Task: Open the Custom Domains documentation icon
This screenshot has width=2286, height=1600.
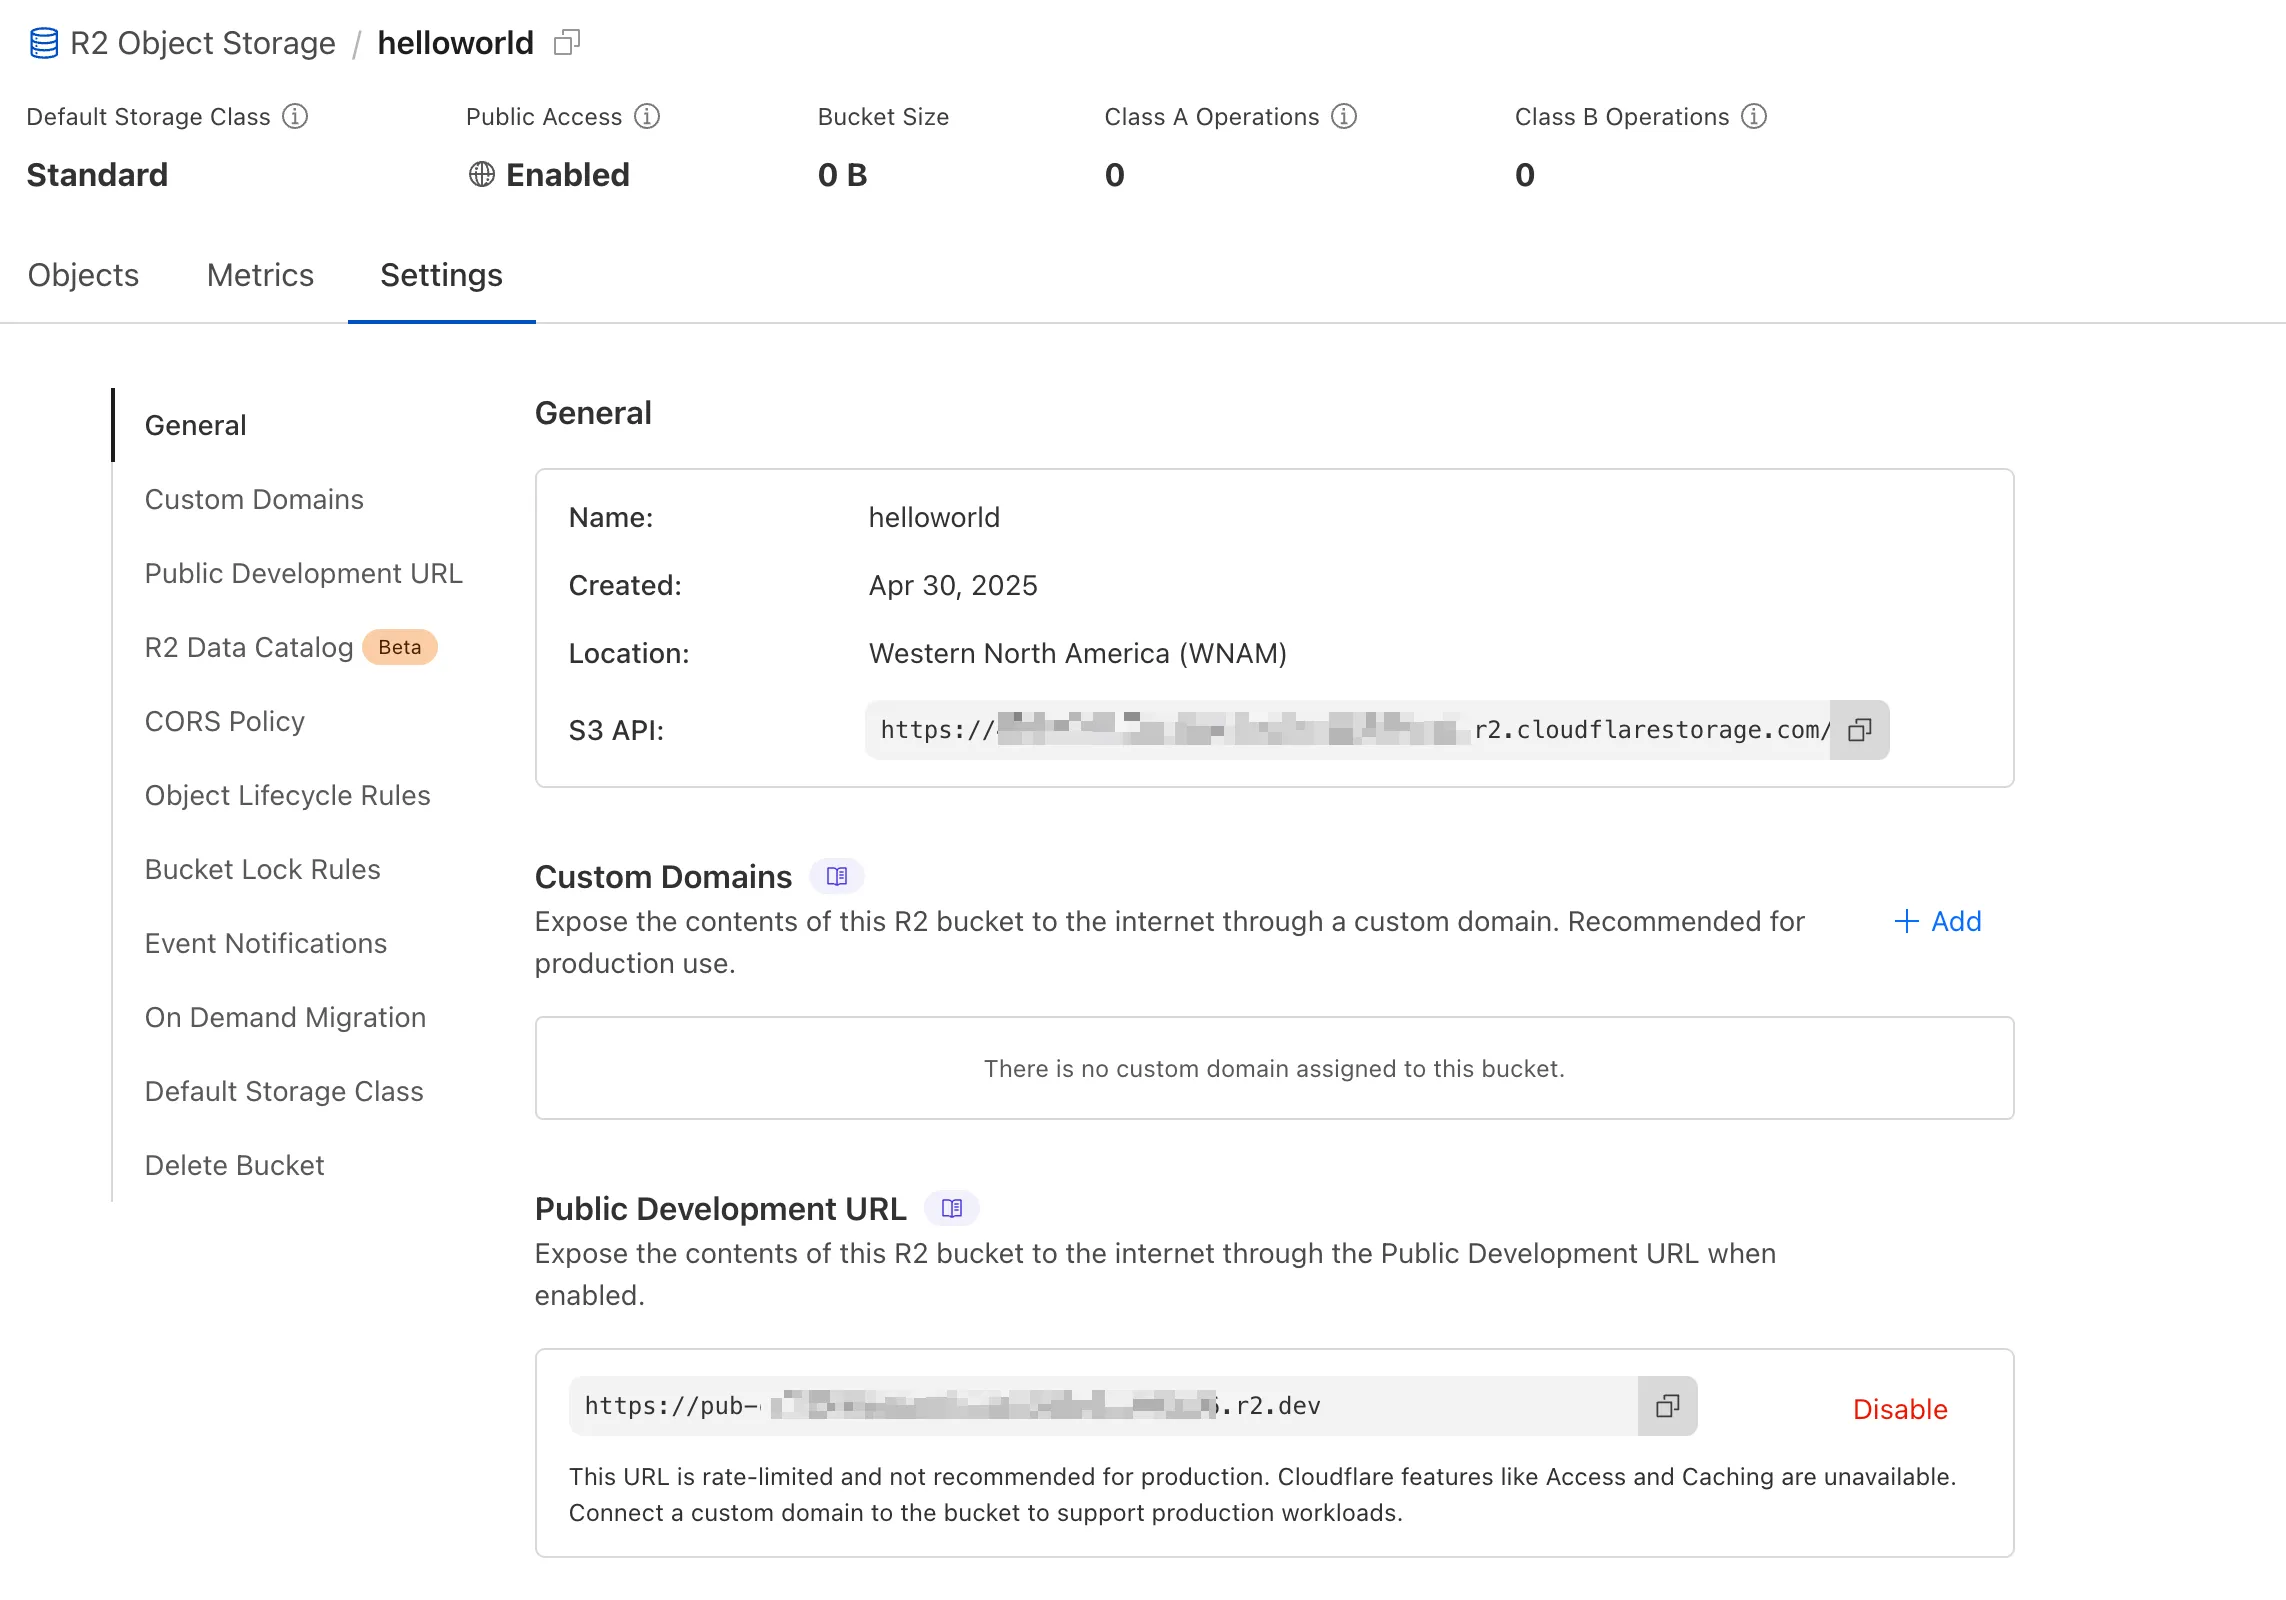Action: pyautogui.click(x=838, y=875)
